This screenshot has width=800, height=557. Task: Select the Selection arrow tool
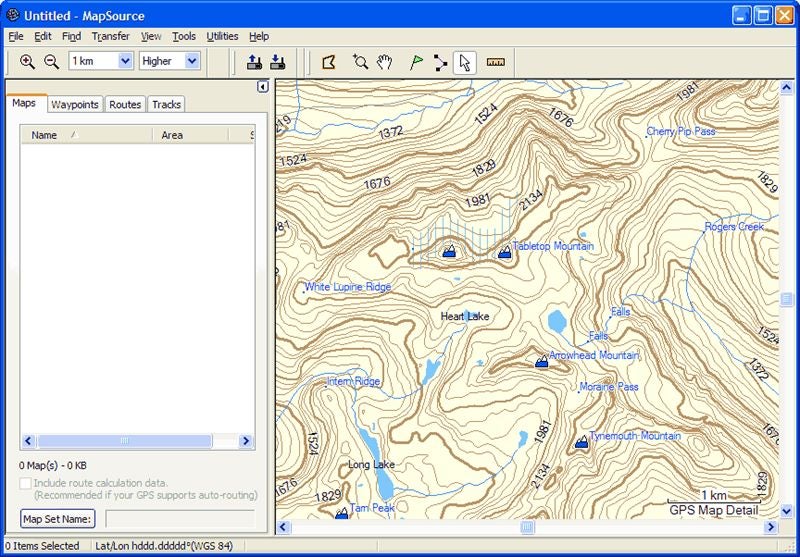pyautogui.click(x=465, y=63)
